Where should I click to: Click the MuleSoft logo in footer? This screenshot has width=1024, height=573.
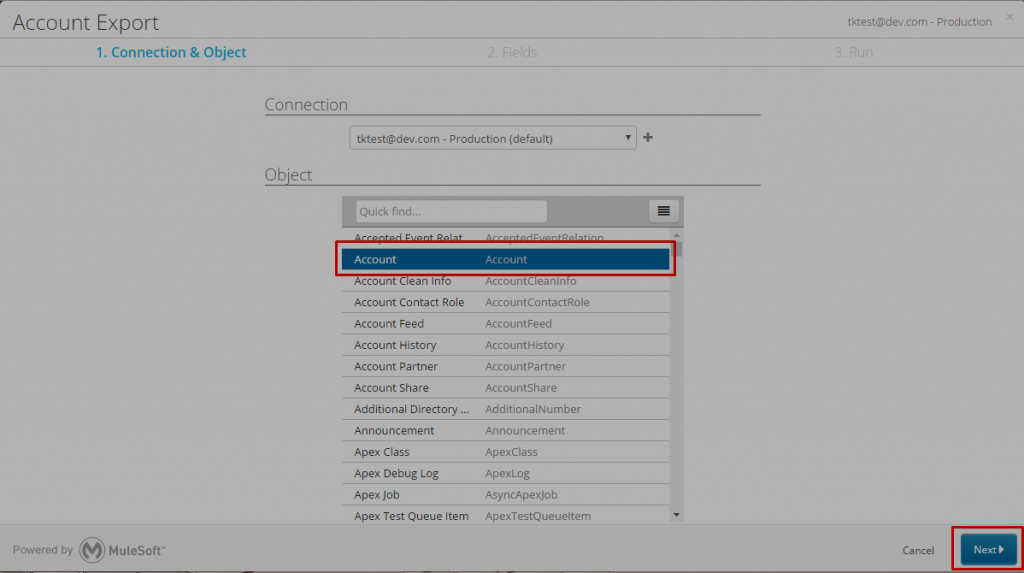[x=122, y=550]
